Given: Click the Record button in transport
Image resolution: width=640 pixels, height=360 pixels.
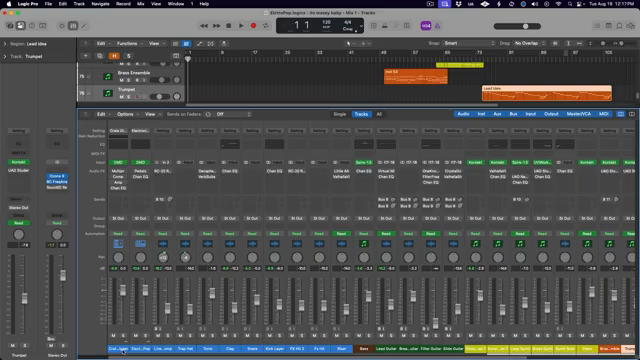Looking at the screenshot, I should pos(253,26).
